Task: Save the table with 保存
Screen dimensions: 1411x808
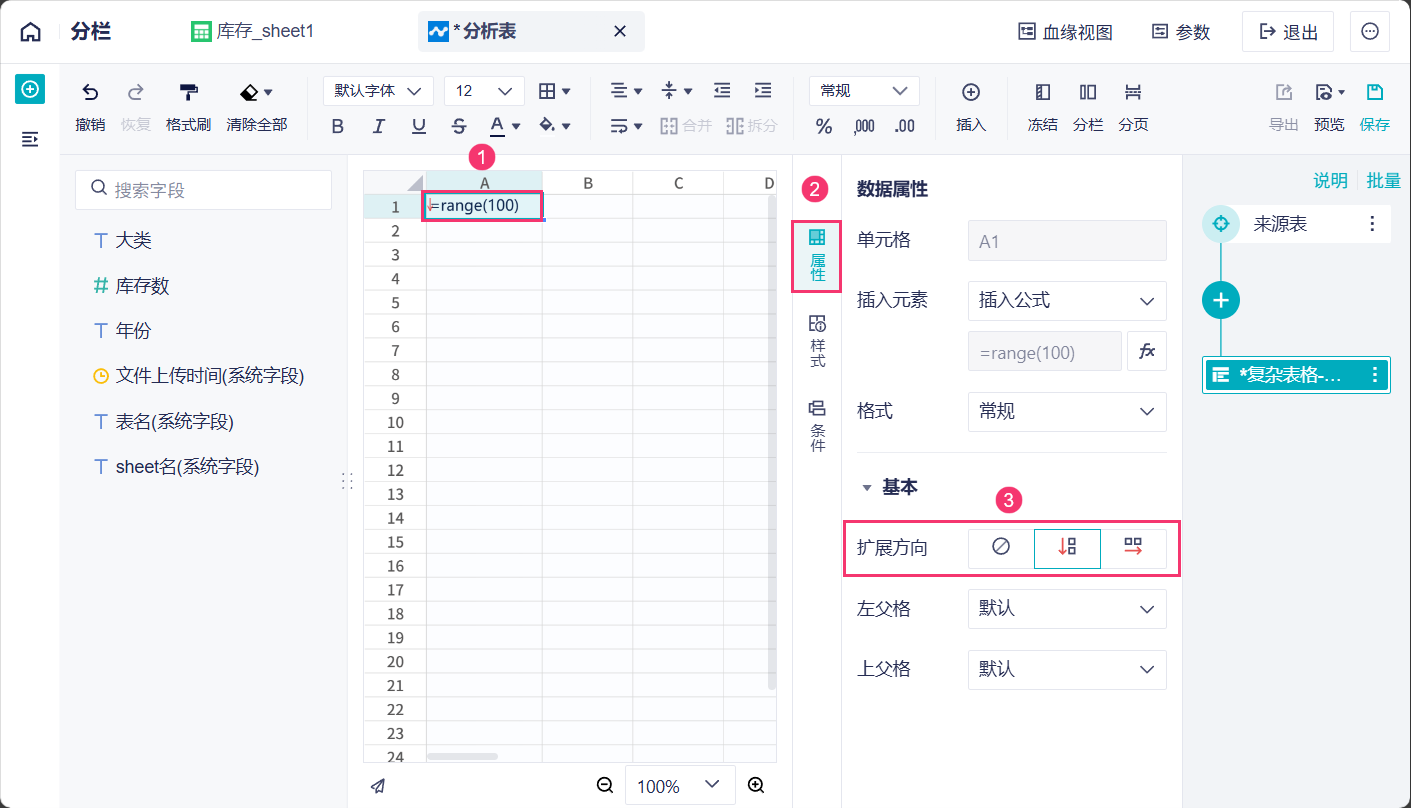Action: pyautogui.click(x=1375, y=108)
